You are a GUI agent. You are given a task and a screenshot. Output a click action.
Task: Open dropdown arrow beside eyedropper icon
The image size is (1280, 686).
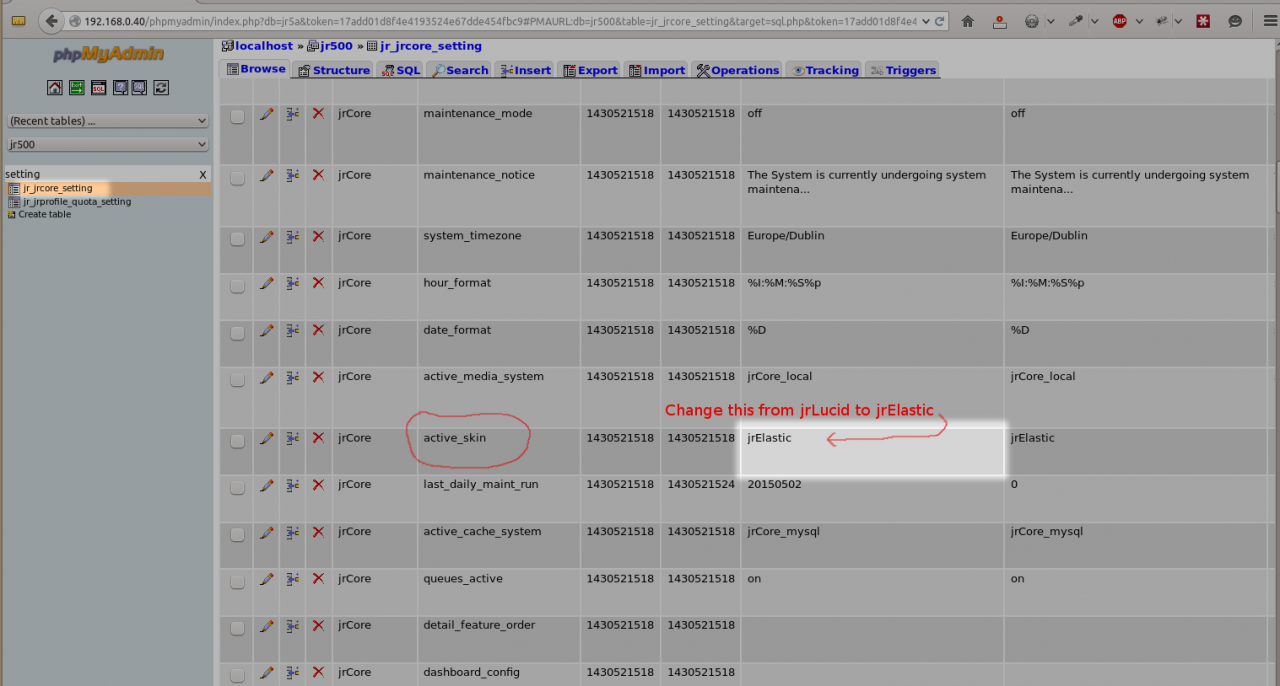click(1094, 21)
